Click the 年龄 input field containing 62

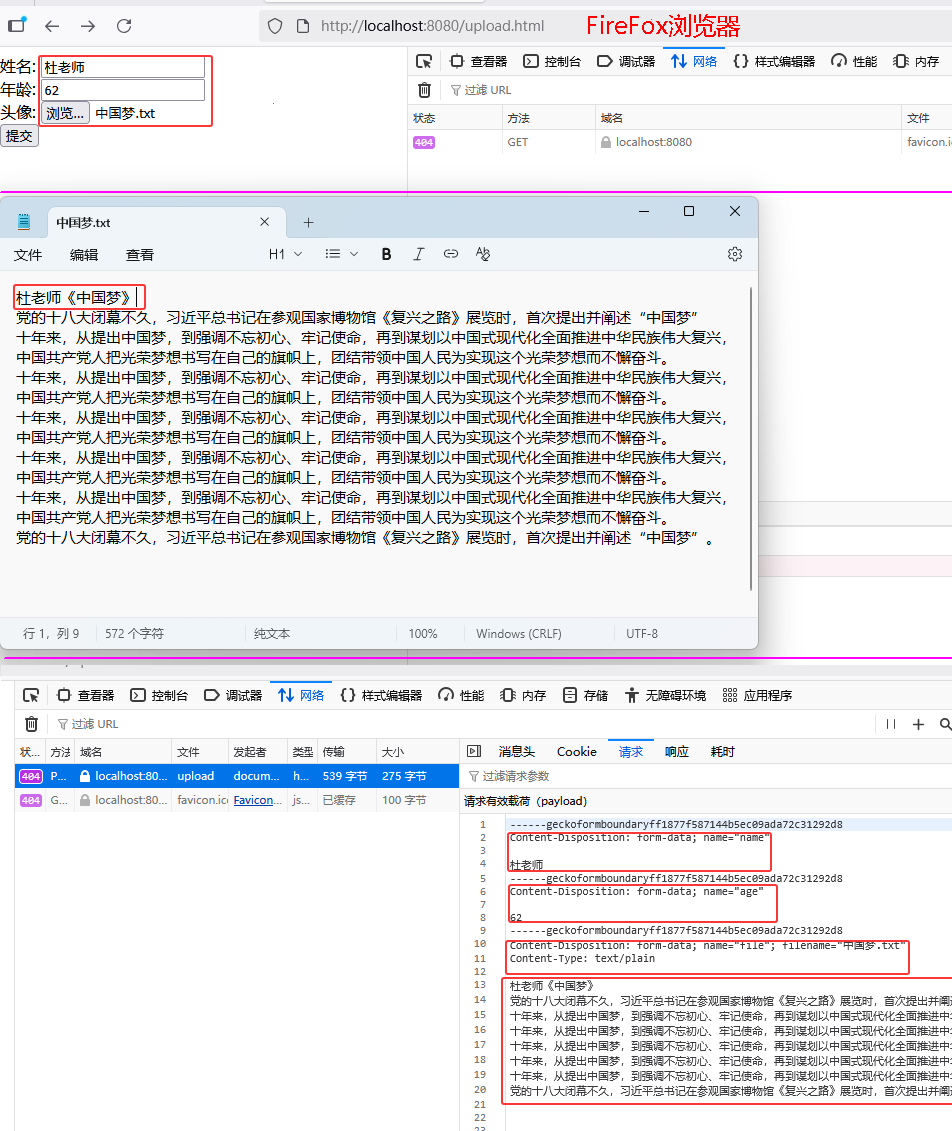point(122,90)
